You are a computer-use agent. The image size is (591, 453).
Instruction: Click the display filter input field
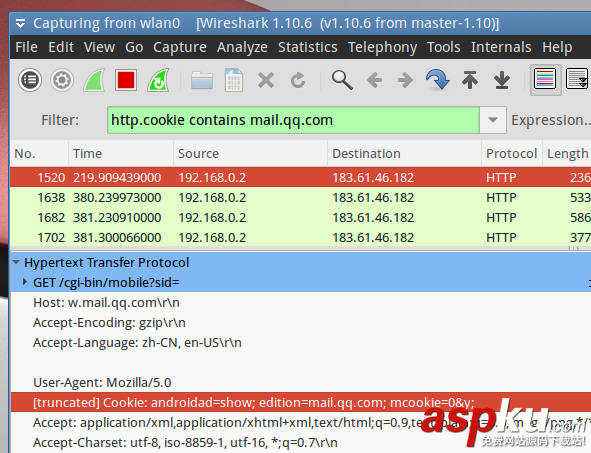[x=293, y=120]
